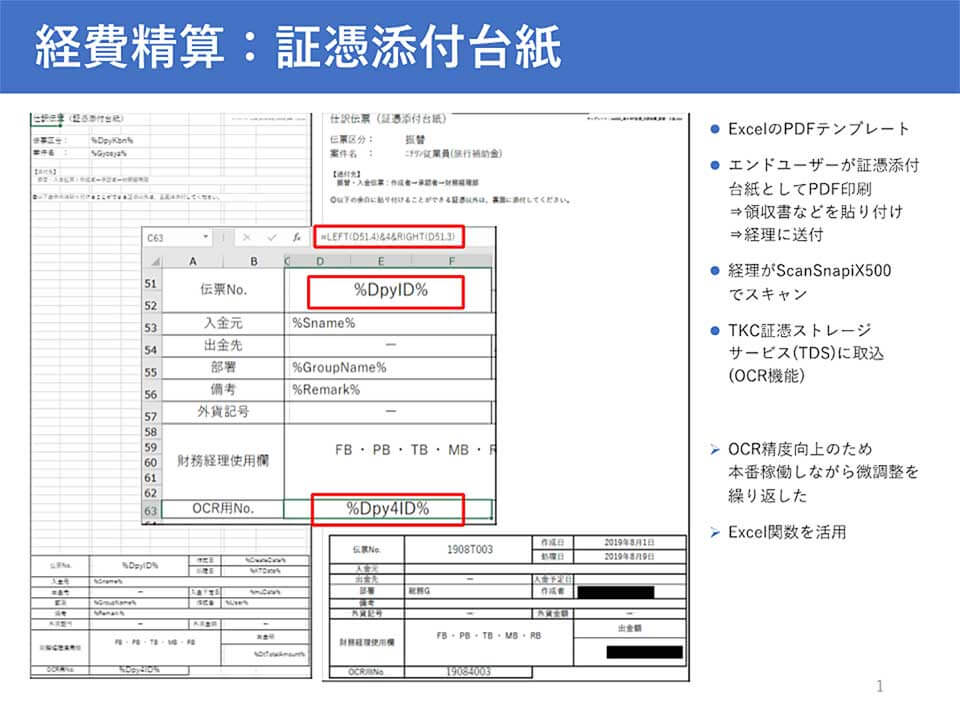Click OCR number 19084003 in the PDF sample
This screenshot has height=702, width=960.
click(x=468, y=672)
